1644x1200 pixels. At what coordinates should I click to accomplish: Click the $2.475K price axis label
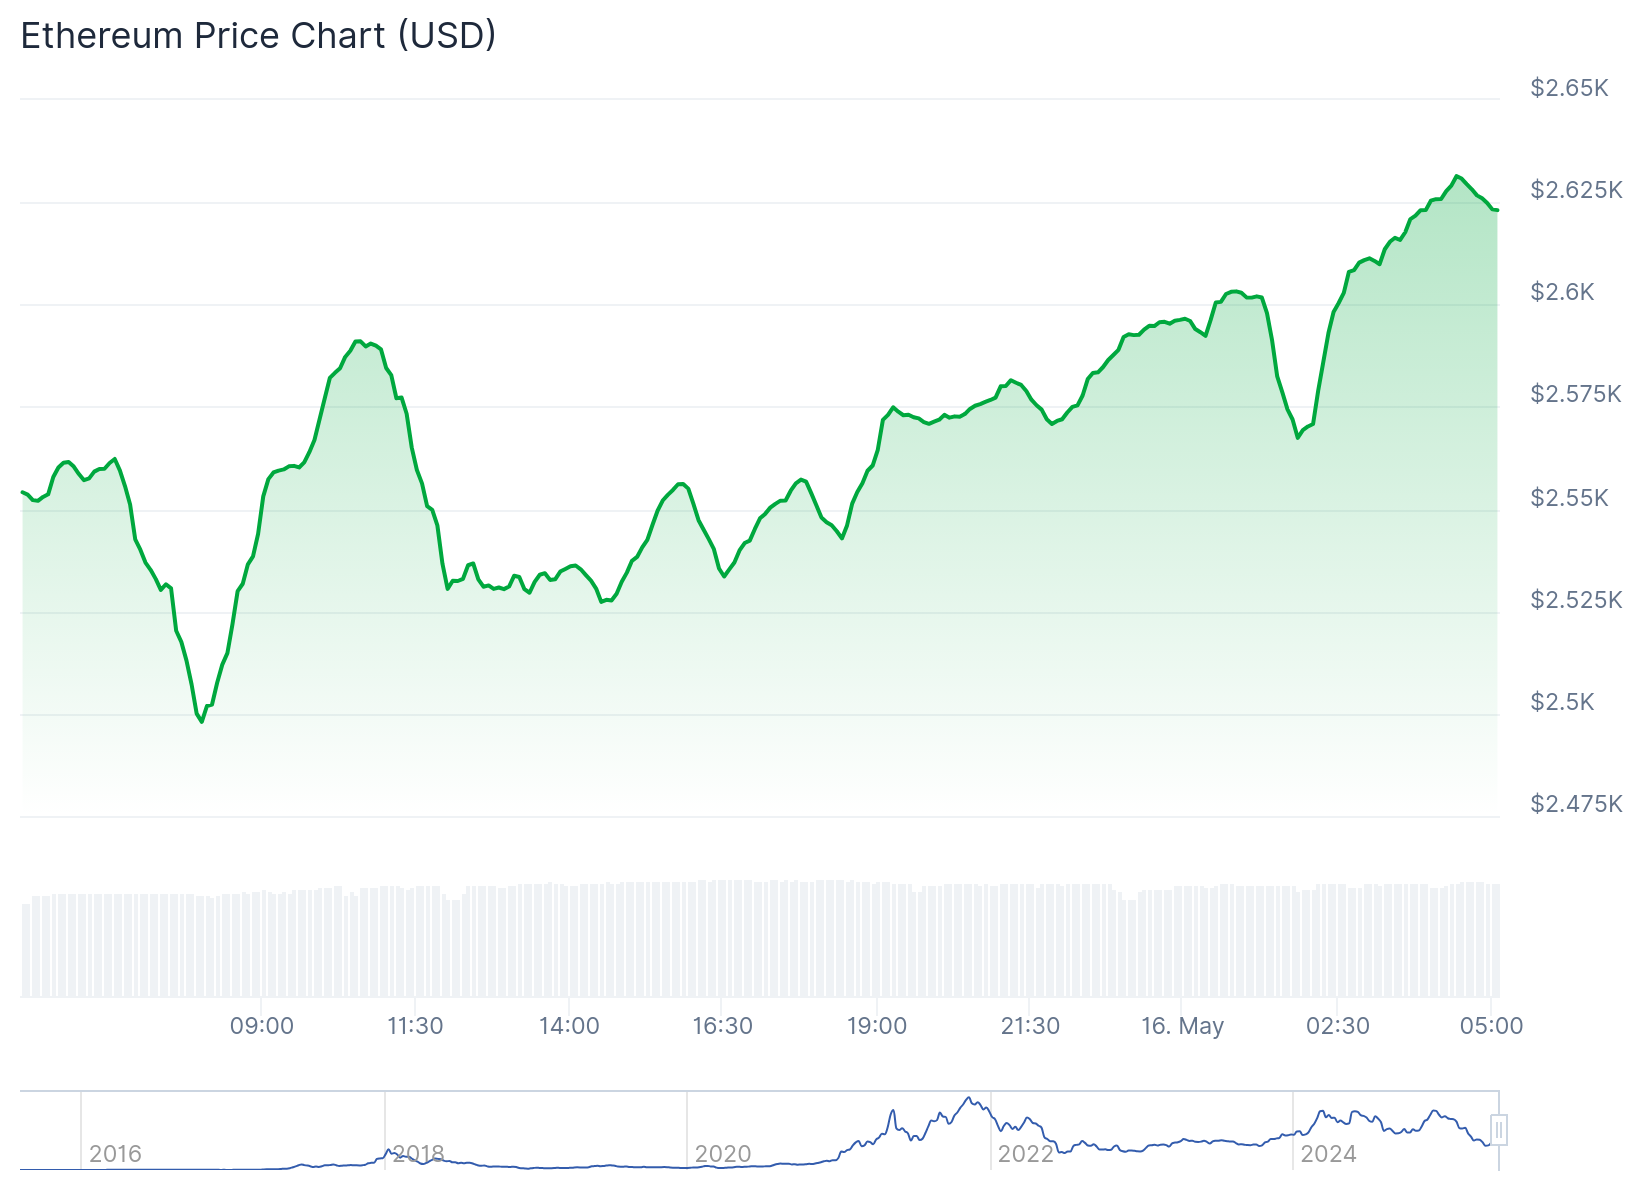pyautogui.click(x=1576, y=804)
